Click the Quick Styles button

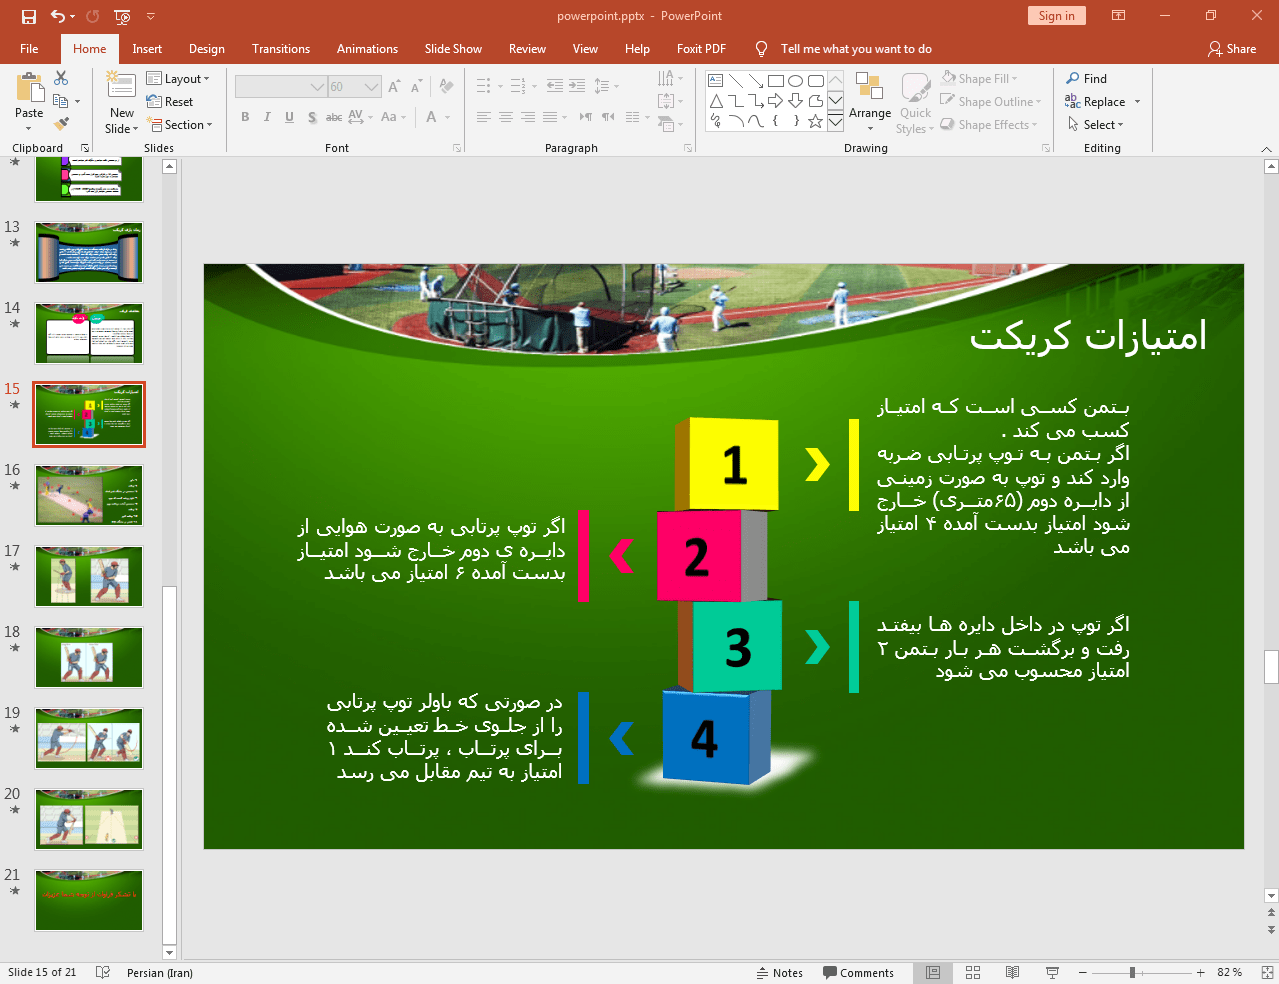click(x=915, y=103)
